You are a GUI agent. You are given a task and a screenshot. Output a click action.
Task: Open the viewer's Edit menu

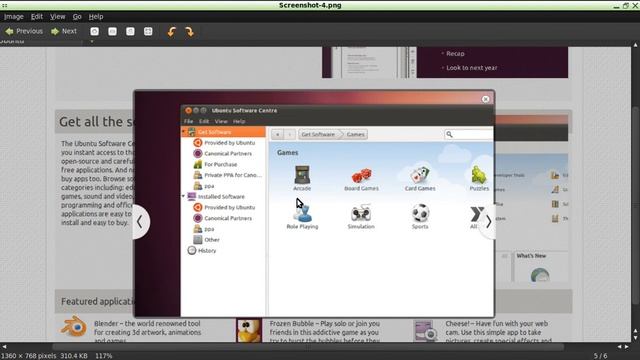click(x=37, y=17)
